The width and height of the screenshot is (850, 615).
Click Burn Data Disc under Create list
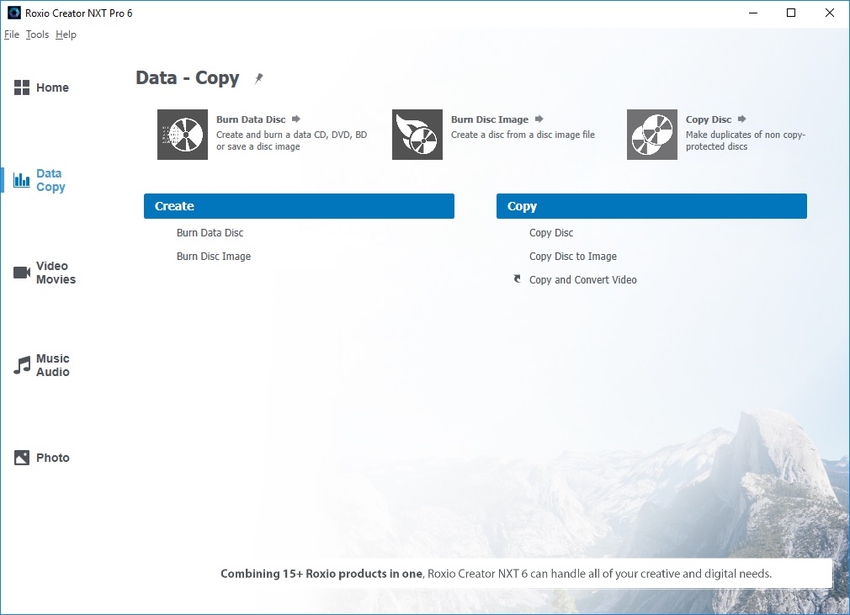pos(210,233)
